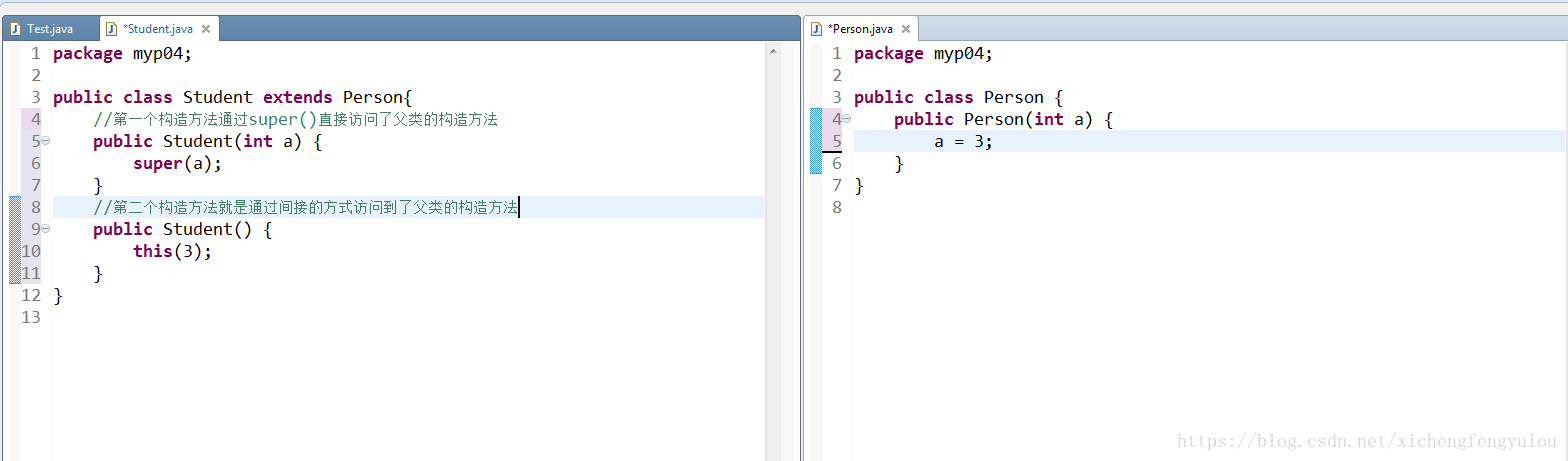Click the 'public Student(int a) {' line
Viewport: 1568px width, 461px height.
(207, 141)
